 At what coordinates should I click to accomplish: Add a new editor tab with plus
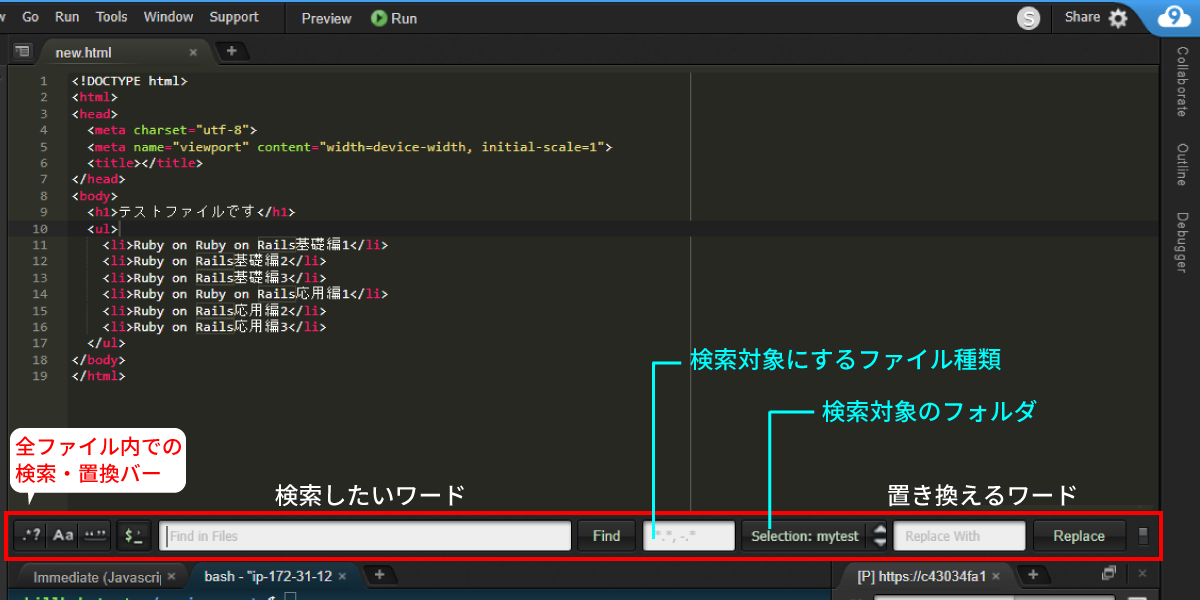click(231, 51)
